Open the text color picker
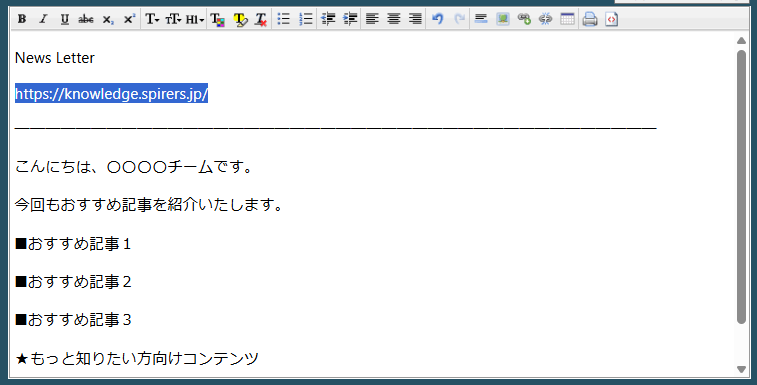757x385 pixels. click(218, 19)
